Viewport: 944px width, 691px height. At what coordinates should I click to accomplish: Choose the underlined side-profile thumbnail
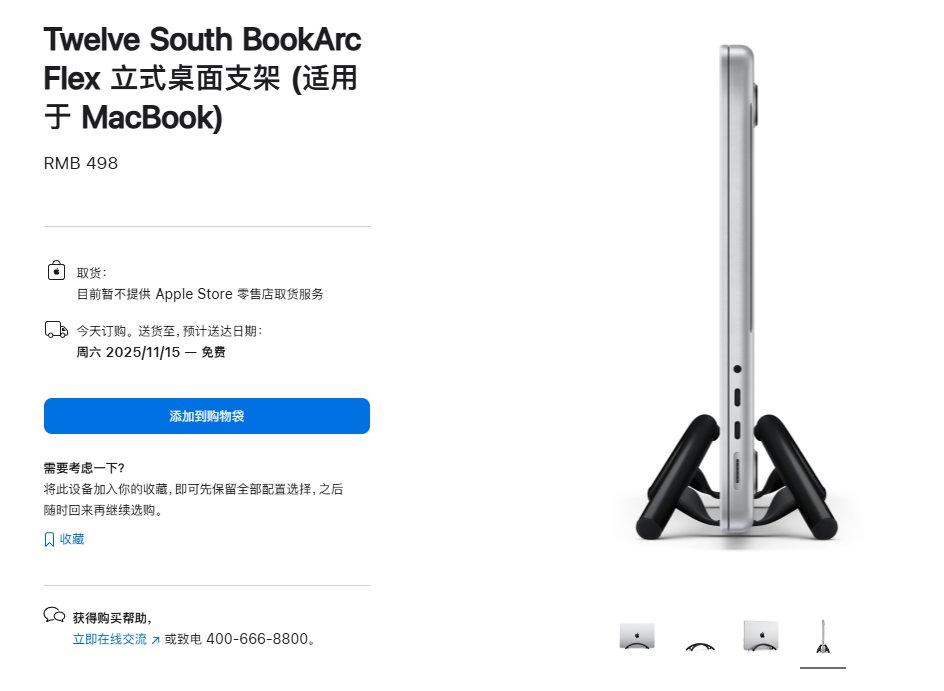coord(822,638)
